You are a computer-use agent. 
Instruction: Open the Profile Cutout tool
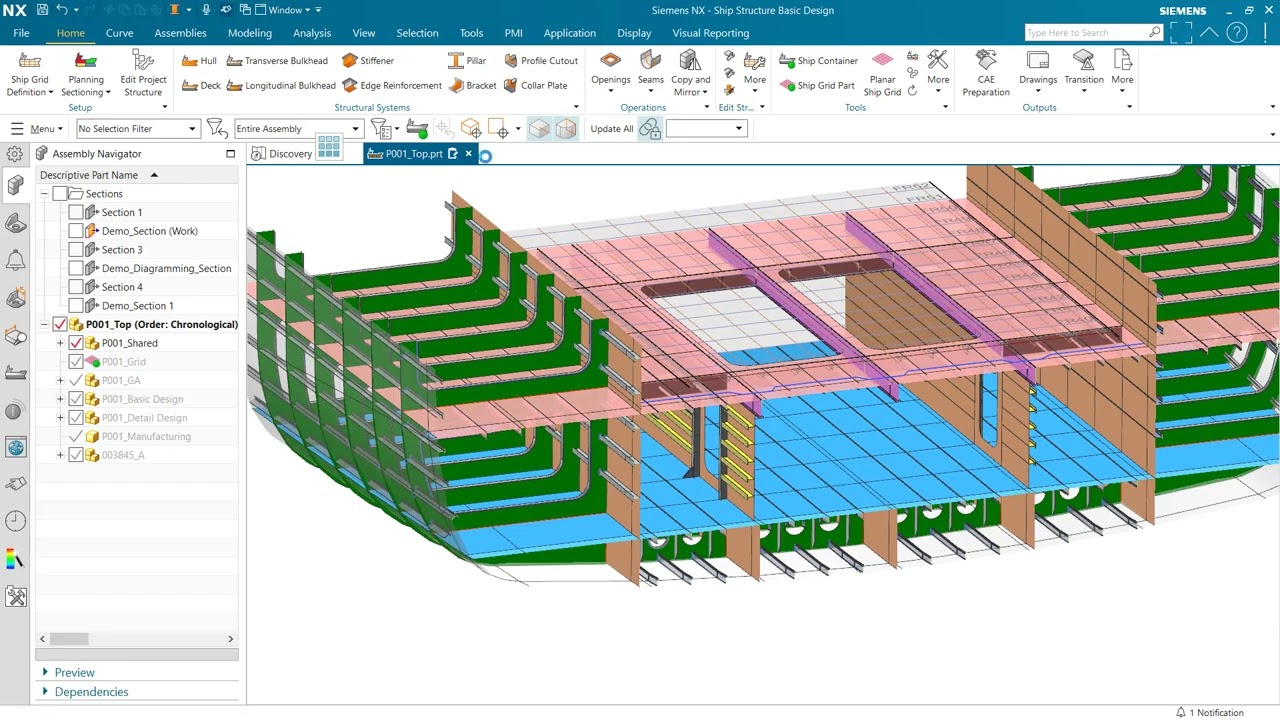pyautogui.click(x=511, y=61)
